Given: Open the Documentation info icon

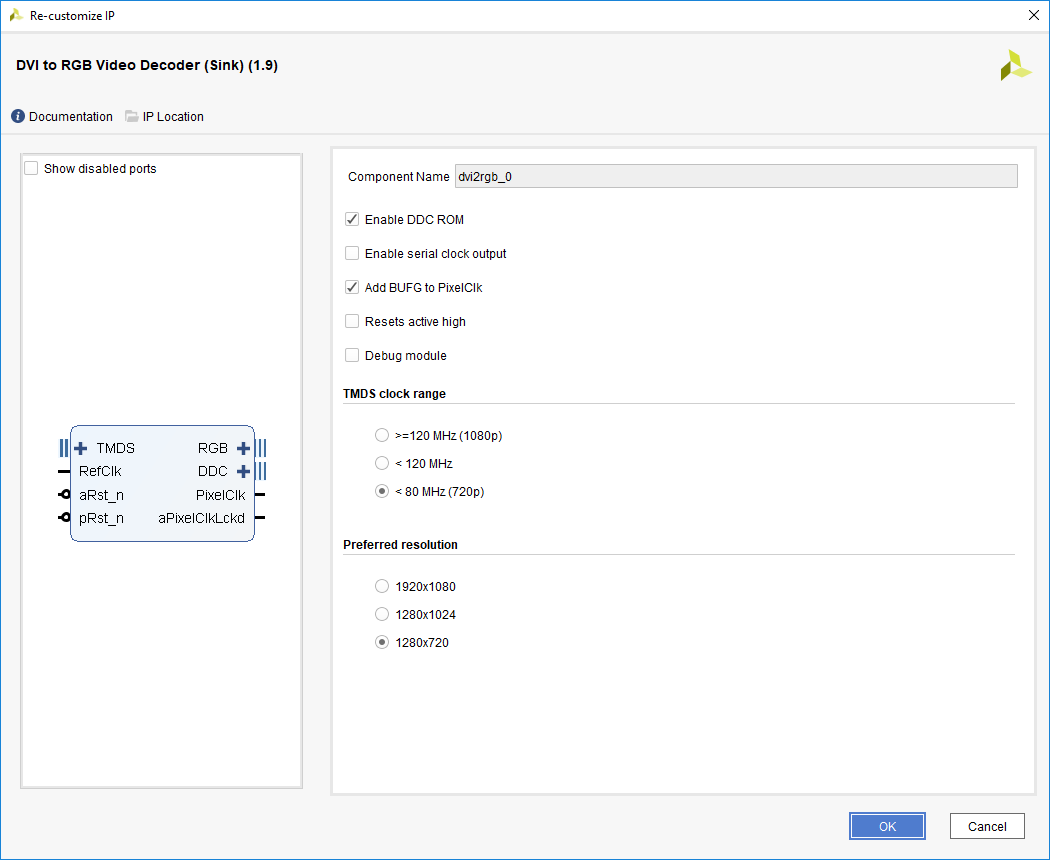Looking at the screenshot, I should click(18, 117).
